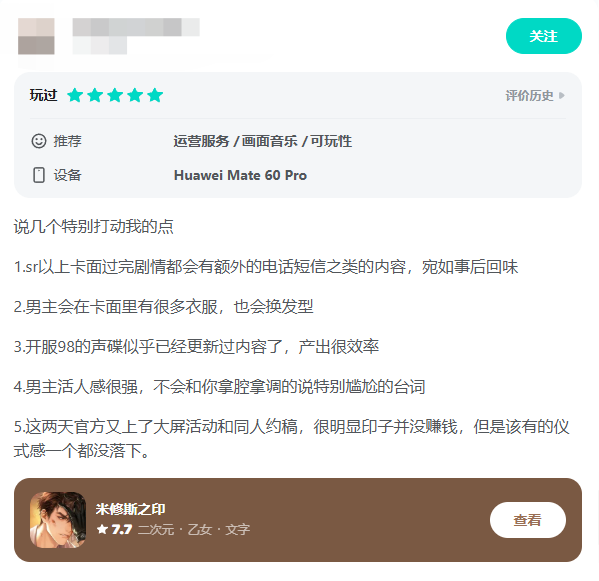The image size is (599, 581).
Task: Open the 米修斯之印 game title
Action: pos(131,509)
